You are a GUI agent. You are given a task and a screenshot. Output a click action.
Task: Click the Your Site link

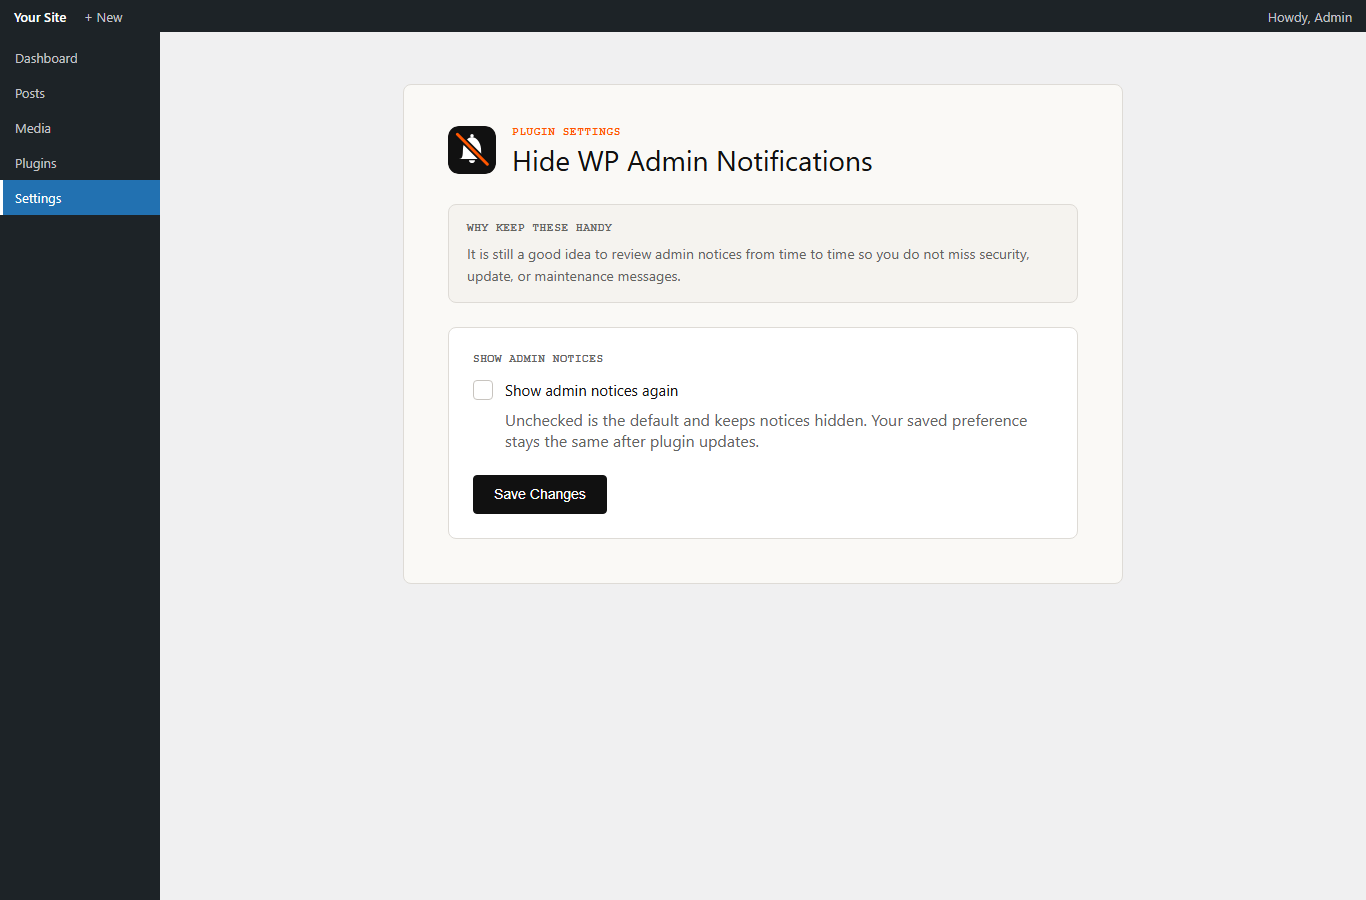[40, 17]
